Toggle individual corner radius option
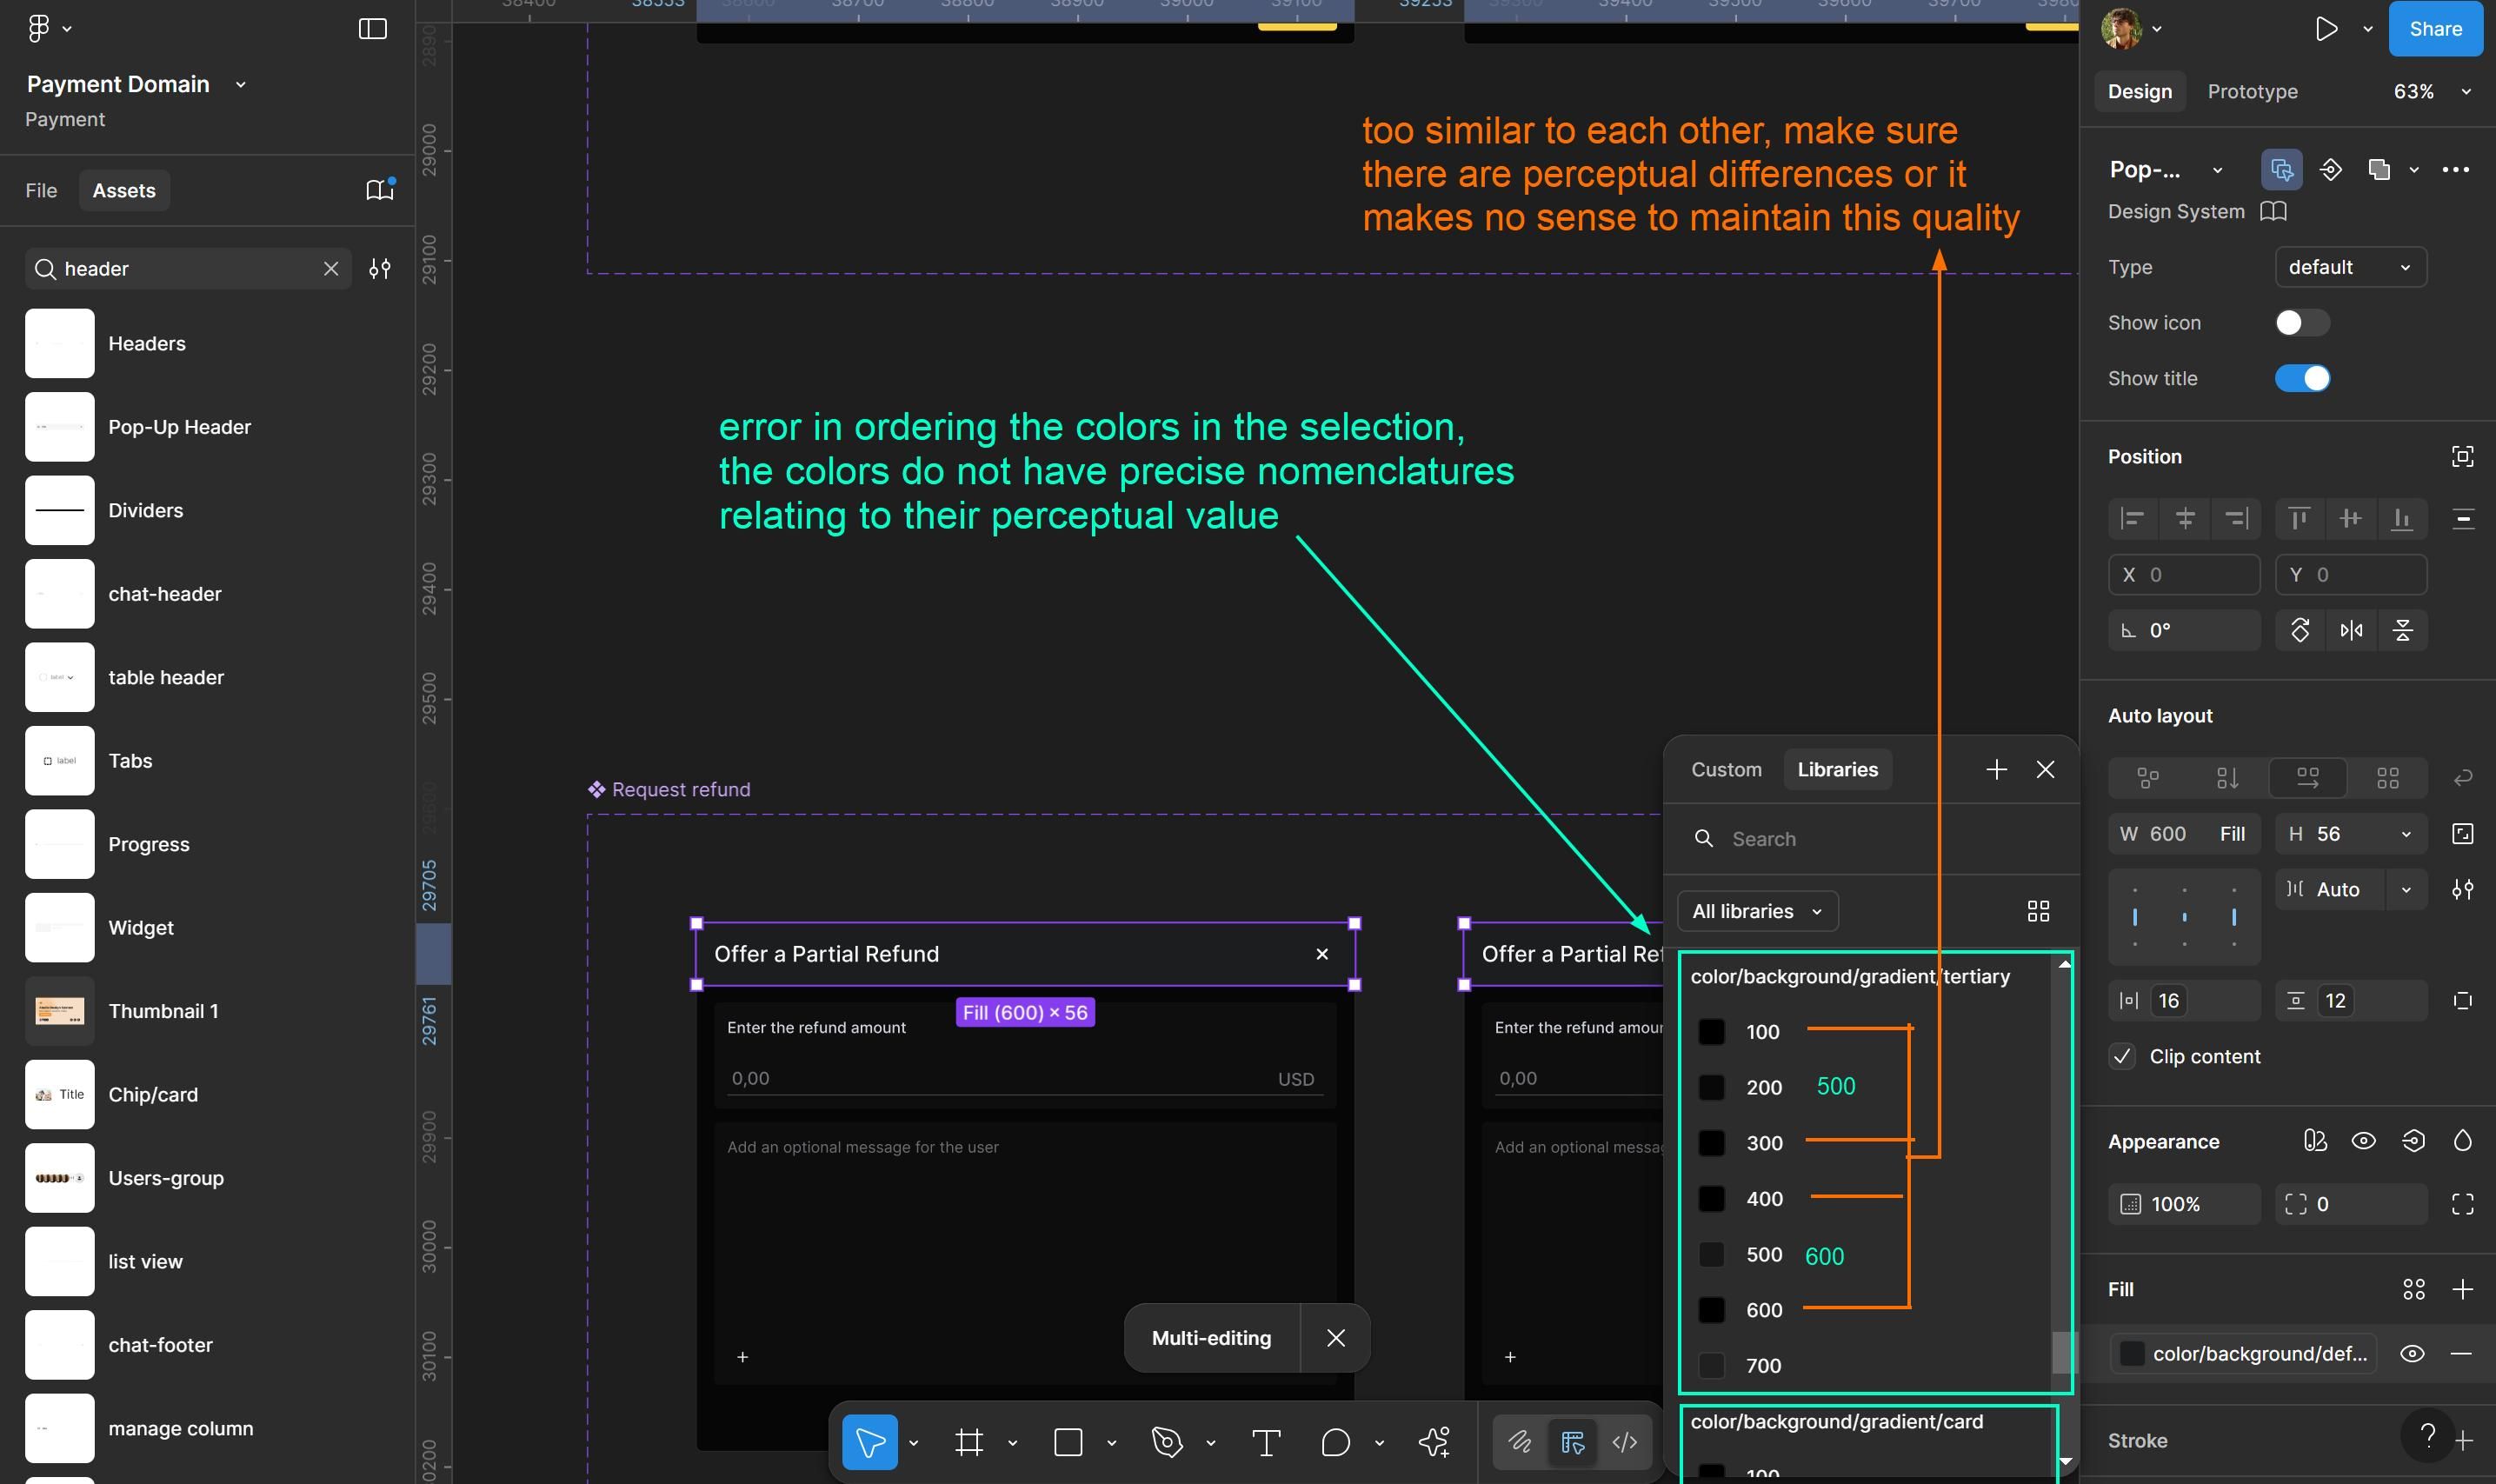The image size is (2496, 1484). click(x=2462, y=1204)
